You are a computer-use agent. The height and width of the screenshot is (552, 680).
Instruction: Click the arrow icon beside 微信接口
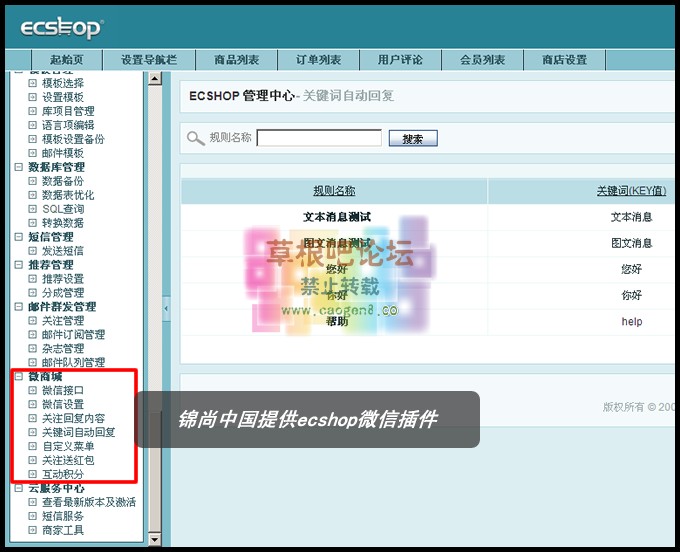point(33,390)
